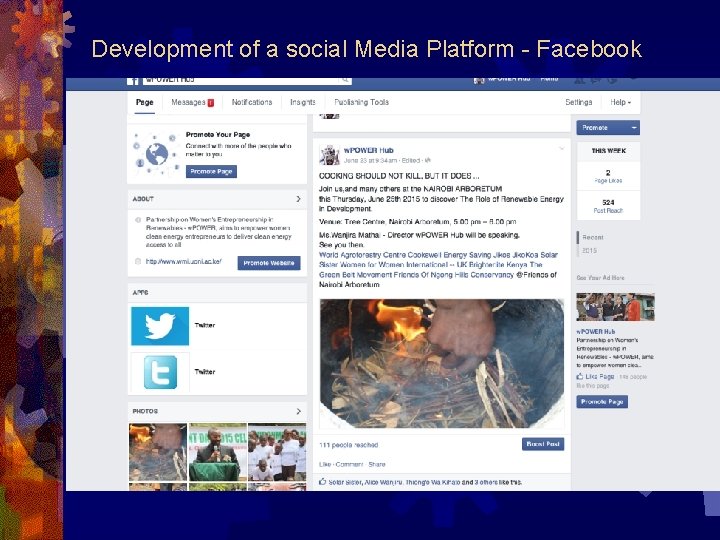Screen dimensions: 720x540
Task: Open the wmi.uonbi.ac.ke website link
Action: [x=184, y=261]
